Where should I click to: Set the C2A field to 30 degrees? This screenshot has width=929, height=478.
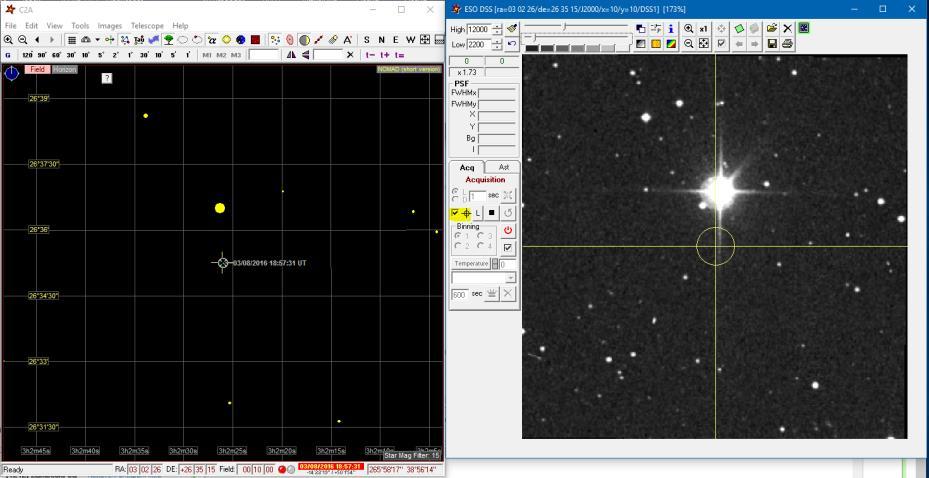point(71,55)
